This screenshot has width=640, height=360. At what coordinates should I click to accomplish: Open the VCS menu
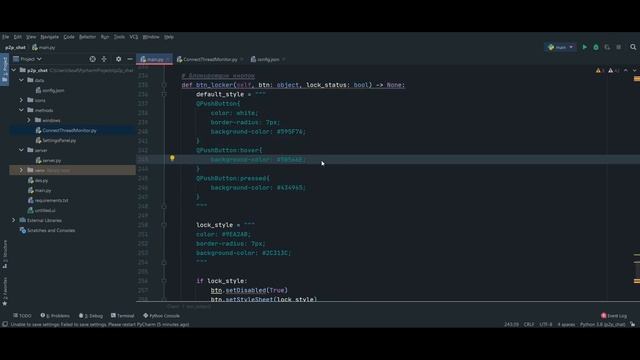click(x=133, y=37)
